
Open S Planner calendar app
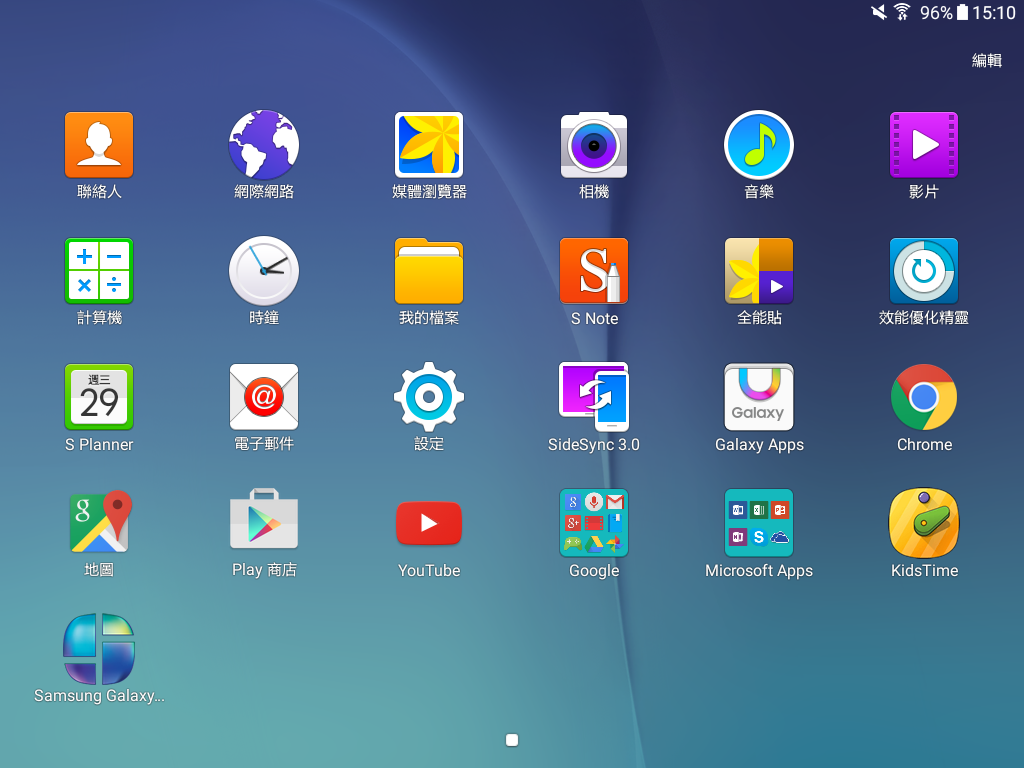click(99, 397)
